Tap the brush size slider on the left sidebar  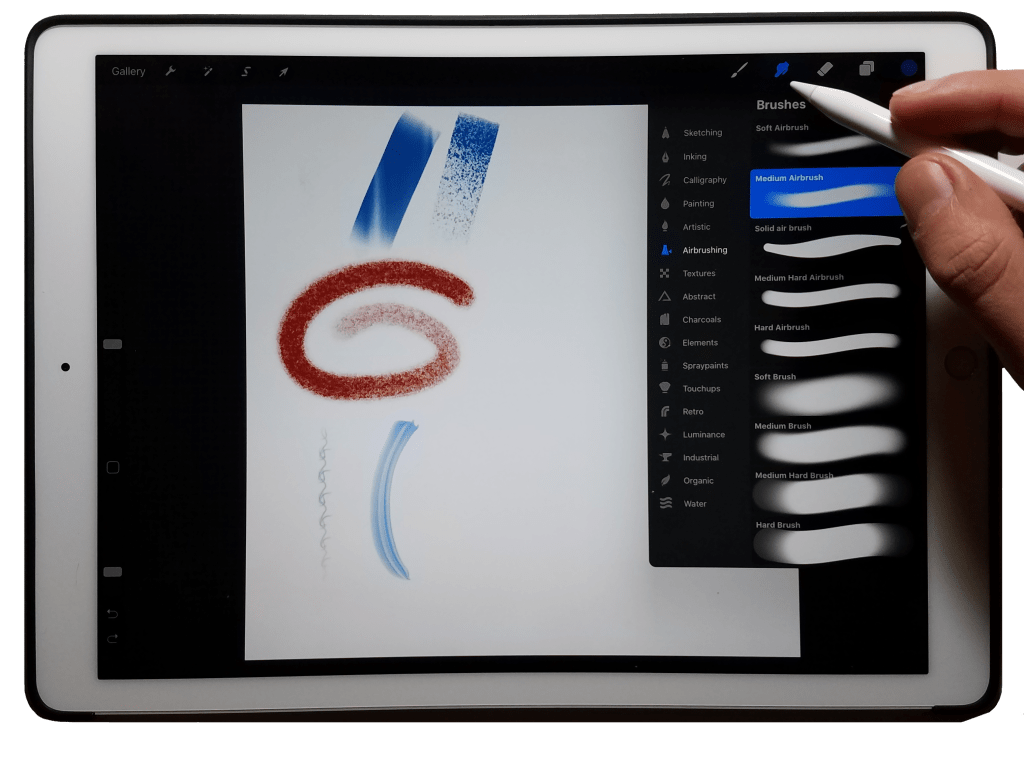pos(112,342)
